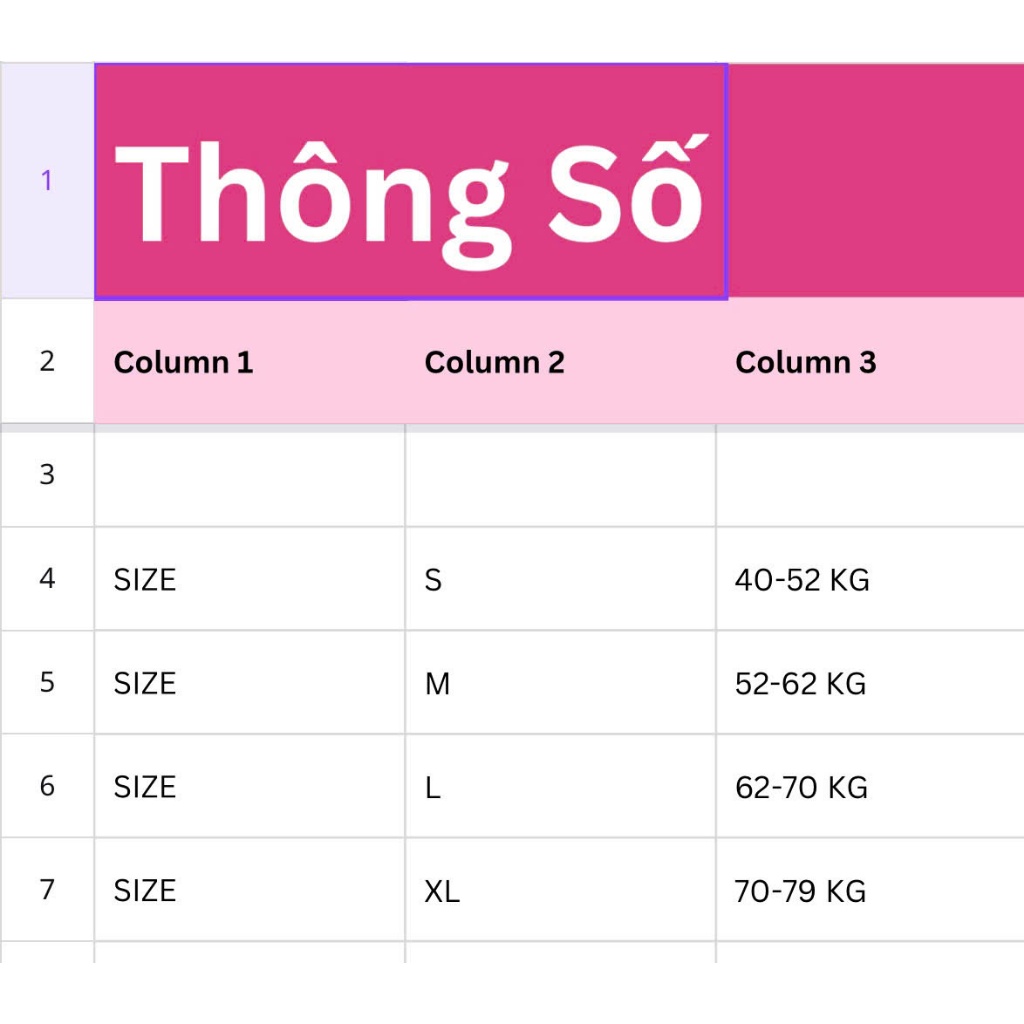The width and height of the screenshot is (1024, 1024).
Task: Click the 'Column 2' header cell
Action: tap(560, 361)
